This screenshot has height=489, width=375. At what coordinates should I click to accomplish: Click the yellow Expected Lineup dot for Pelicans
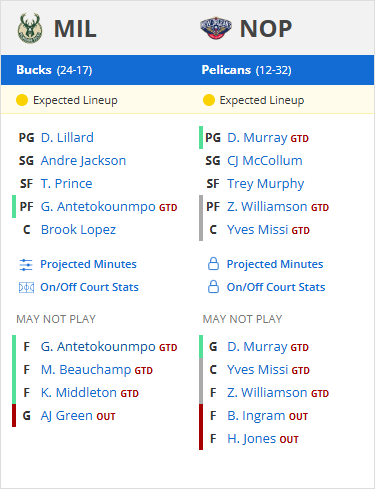click(209, 100)
